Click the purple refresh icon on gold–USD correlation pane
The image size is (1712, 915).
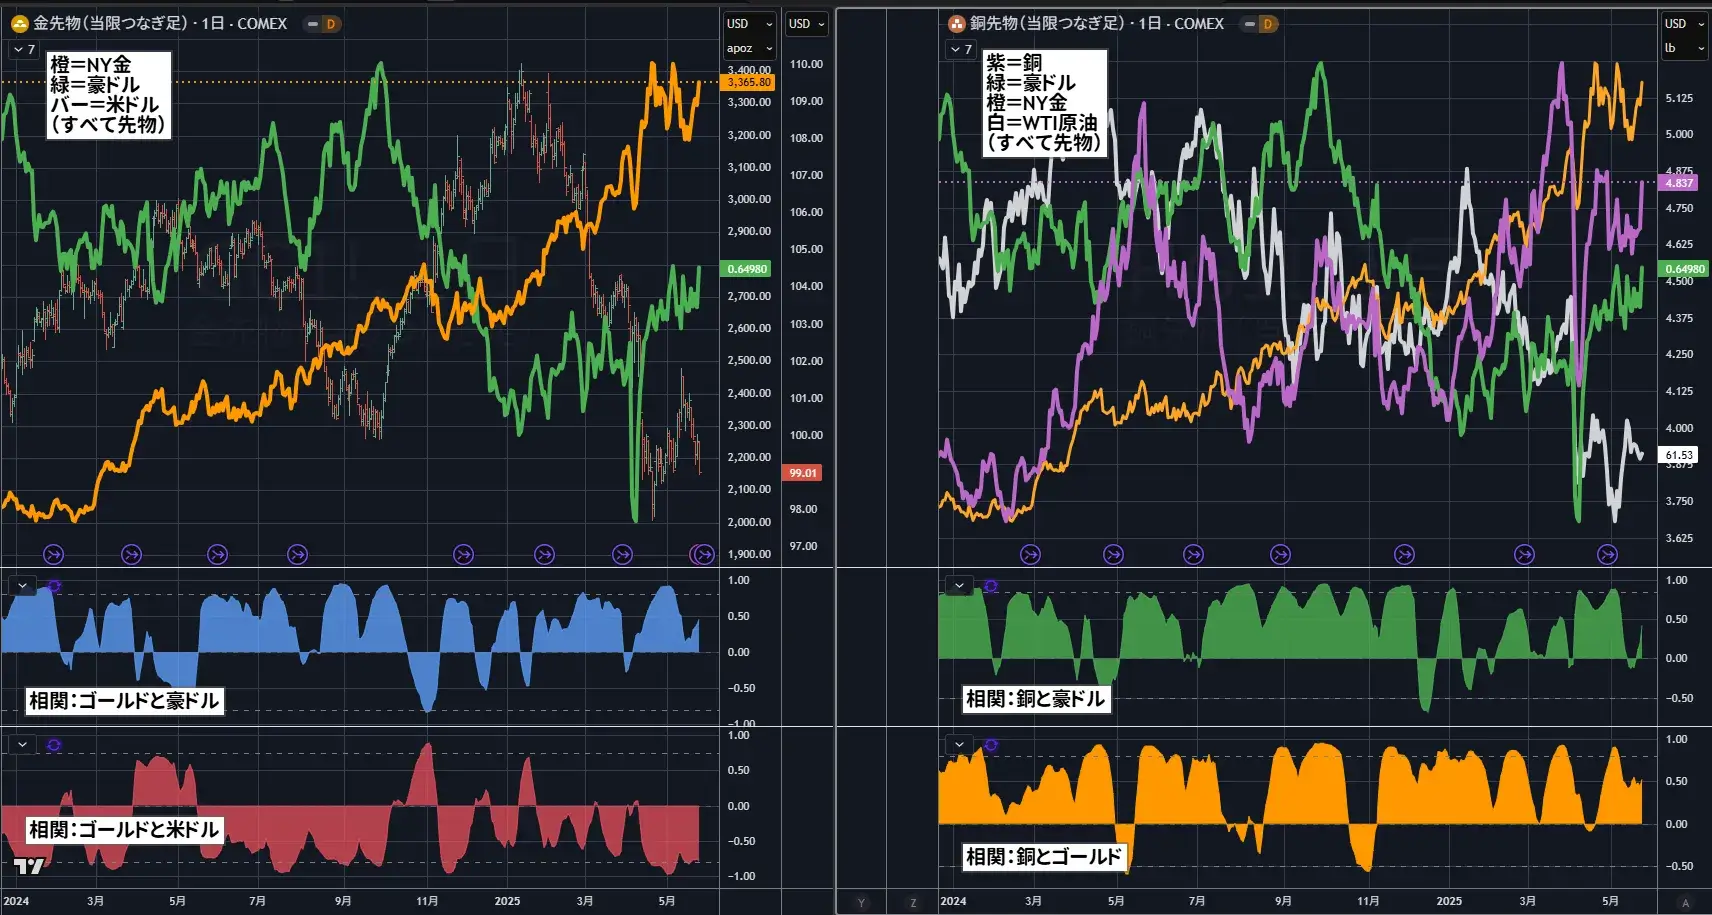(54, 745)
